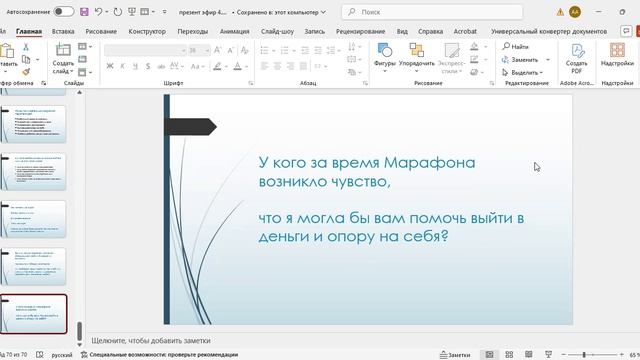Image resolution: width=640 pixels, height=360 pixels.
Task: Click the accessibility recommendations status text
Action: [x=160, y=355]
